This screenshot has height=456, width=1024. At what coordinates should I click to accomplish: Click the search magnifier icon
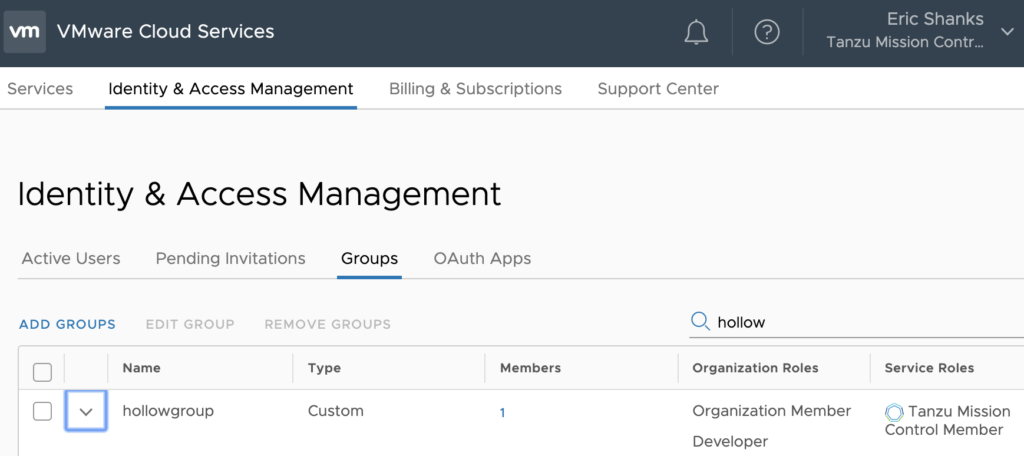tap(701, 321)
